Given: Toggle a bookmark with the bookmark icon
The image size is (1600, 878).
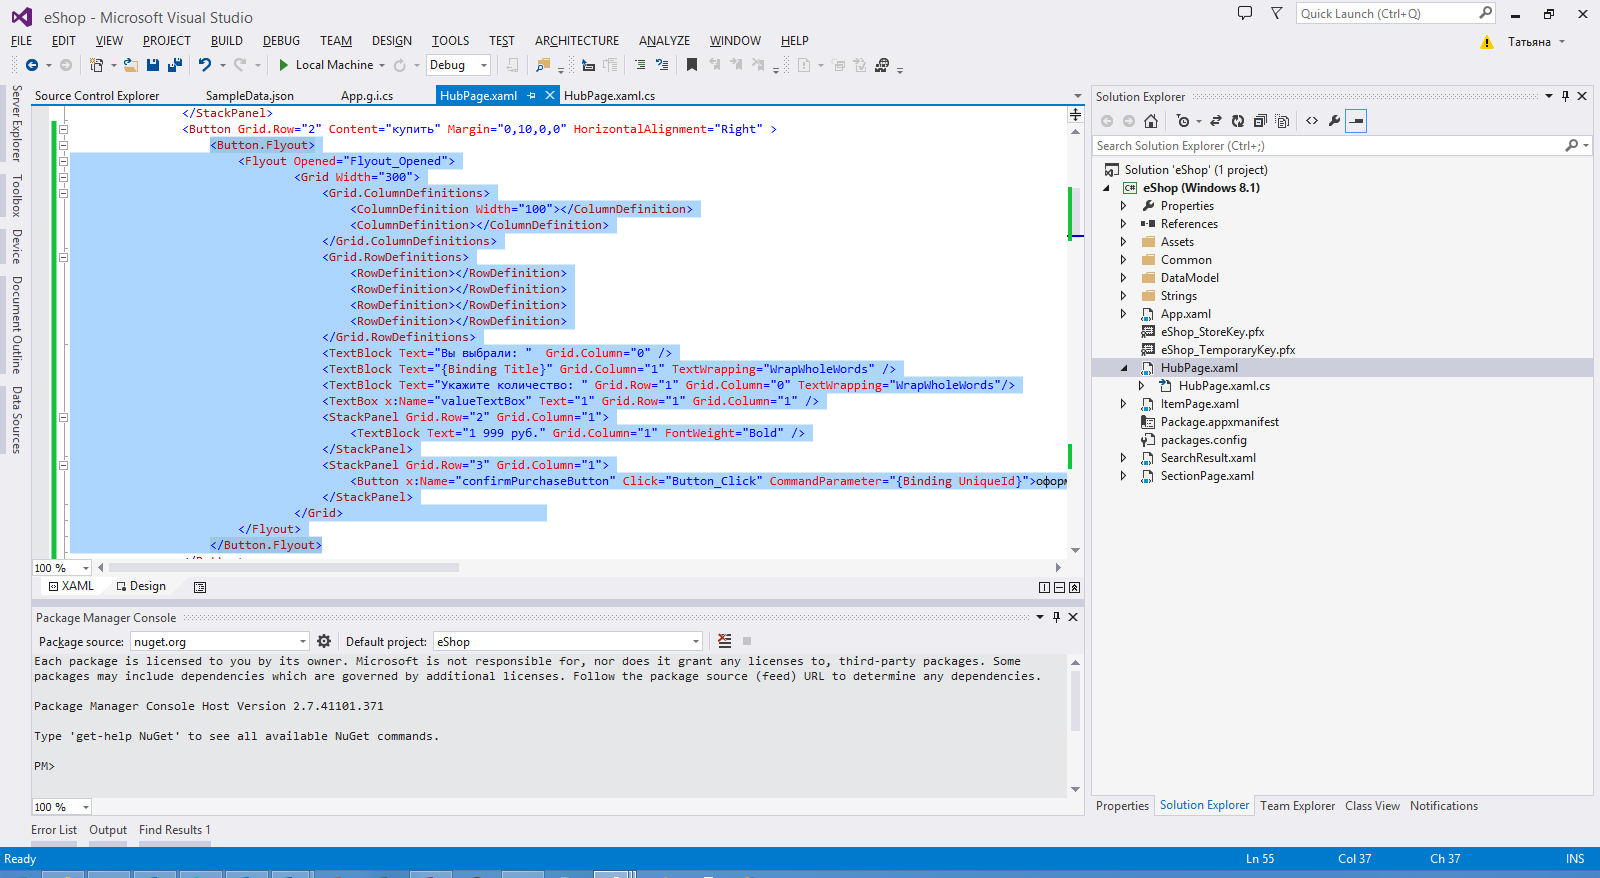Looking at the screenshot, I should [692, 65].
